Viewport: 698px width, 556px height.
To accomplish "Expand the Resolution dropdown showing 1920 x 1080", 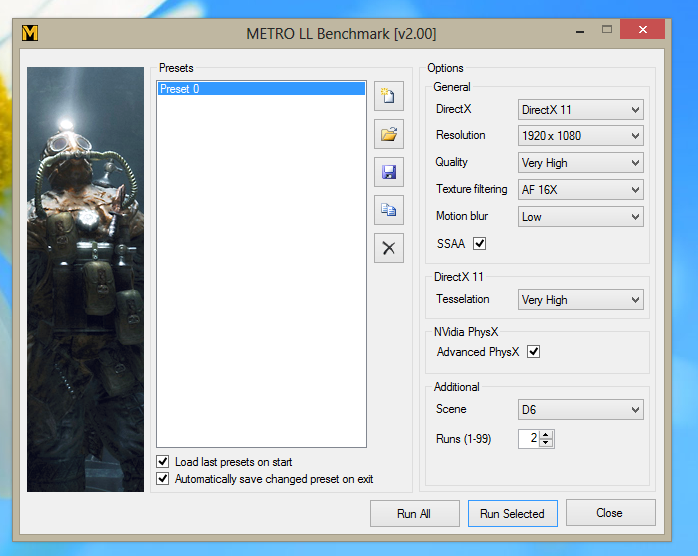I will click(580, 136).
